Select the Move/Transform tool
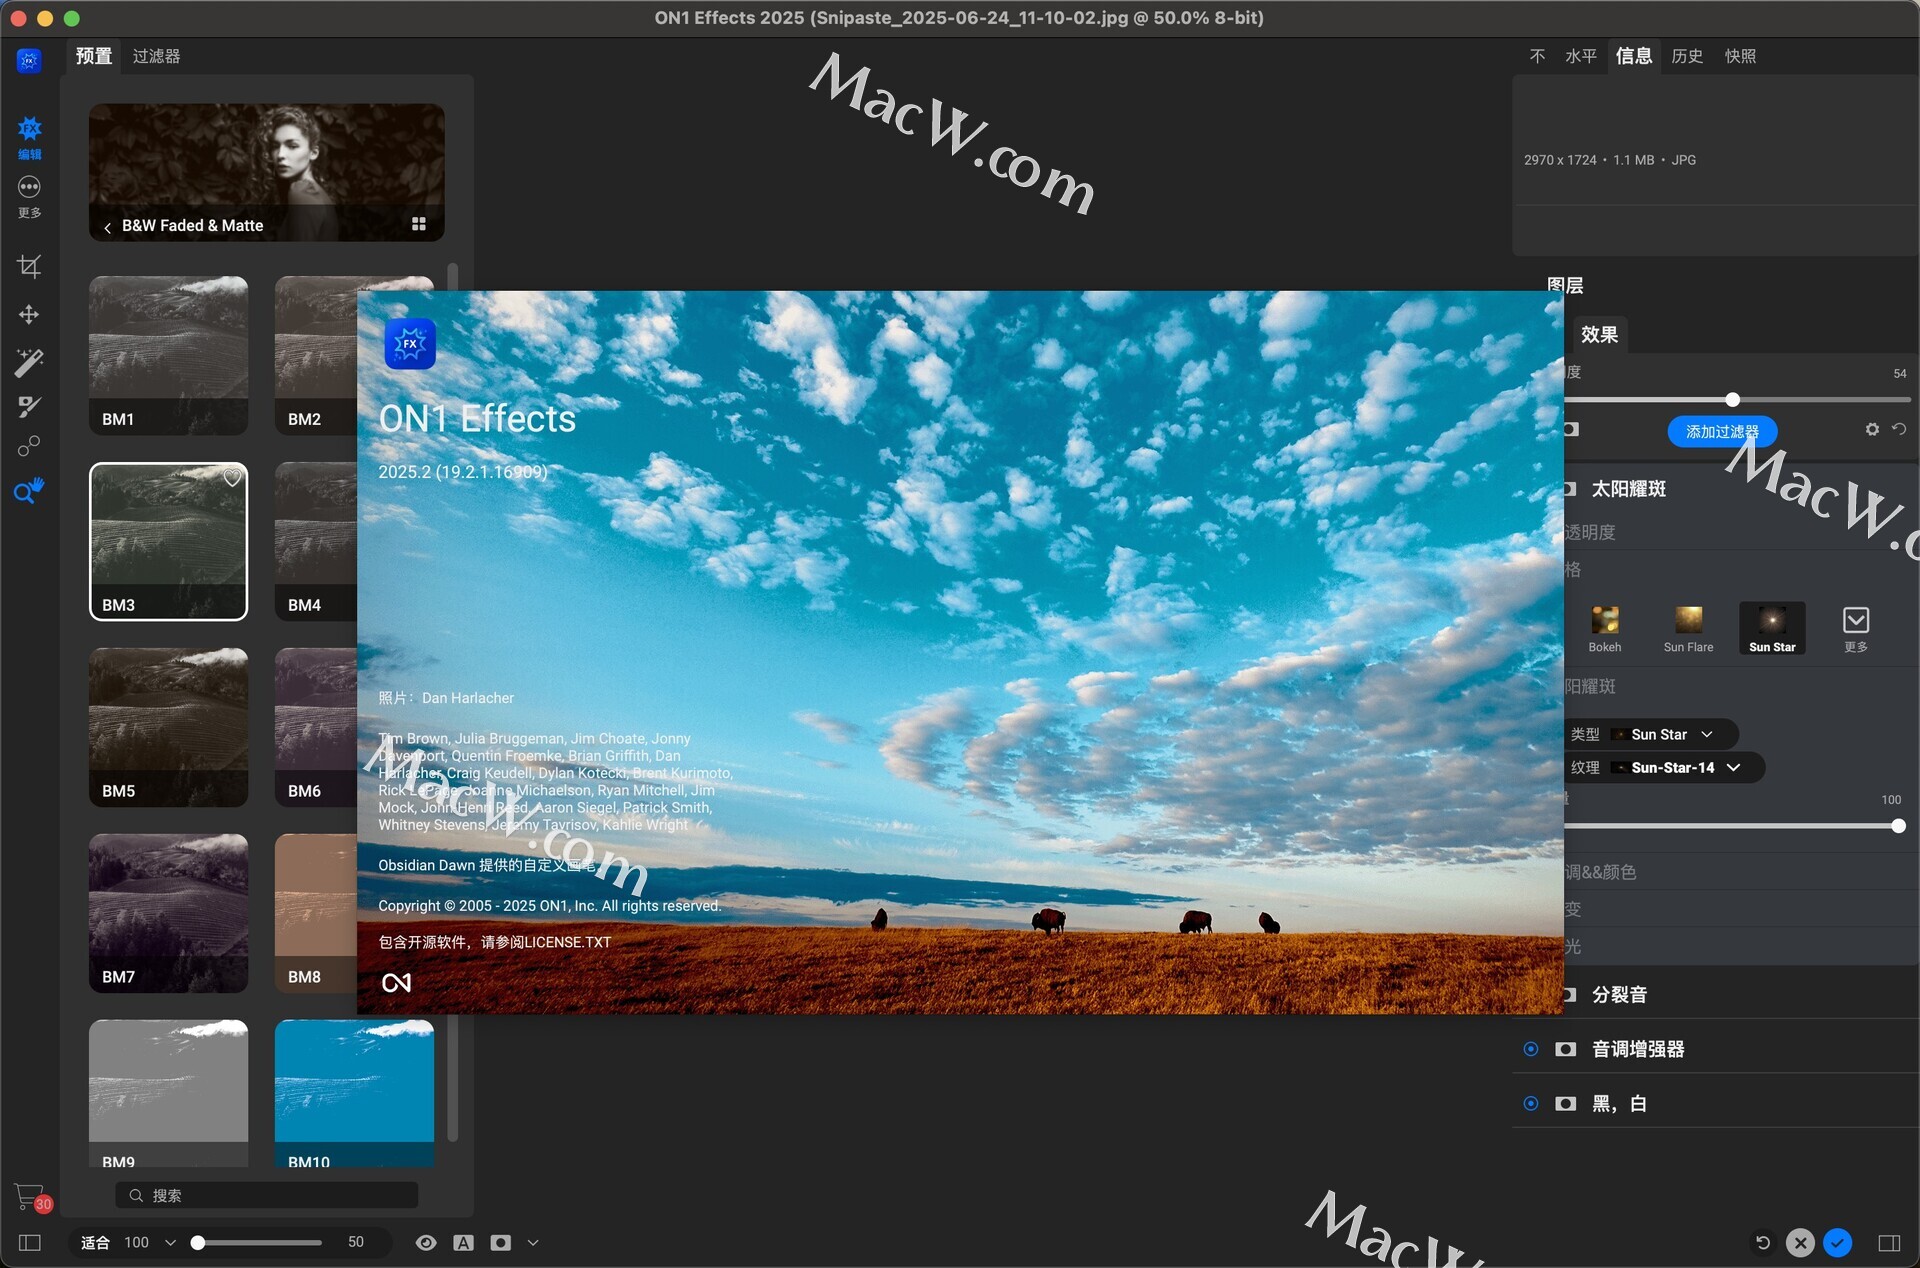 (29, 315)
